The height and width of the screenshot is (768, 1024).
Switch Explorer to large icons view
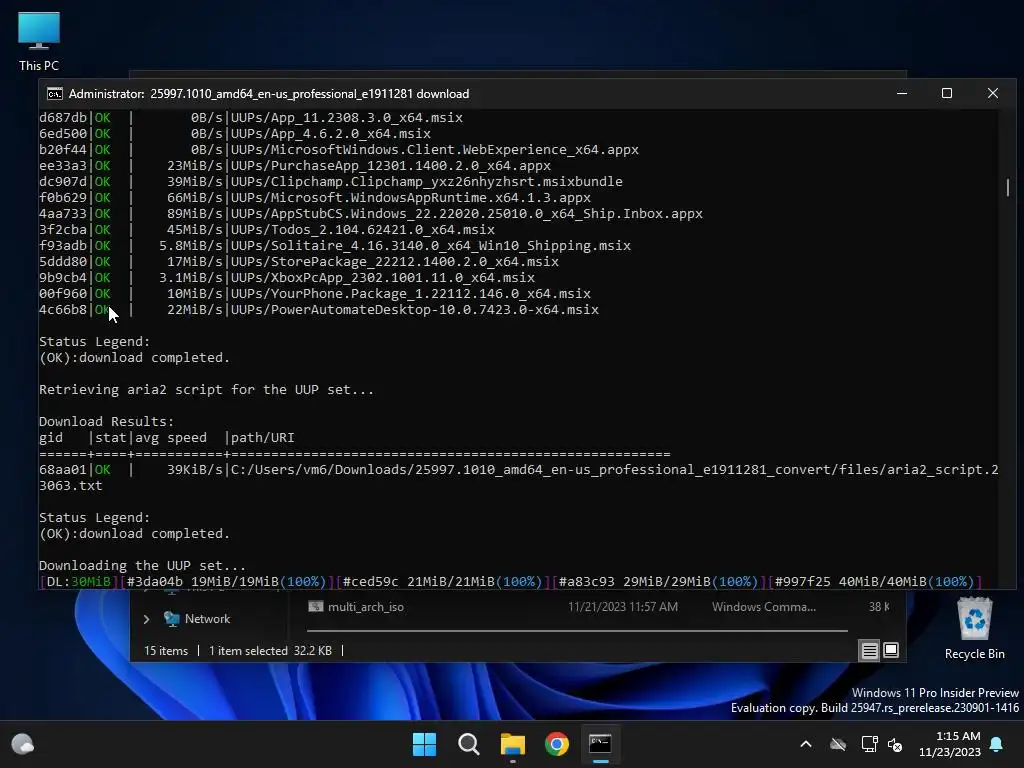coord(891,650)
